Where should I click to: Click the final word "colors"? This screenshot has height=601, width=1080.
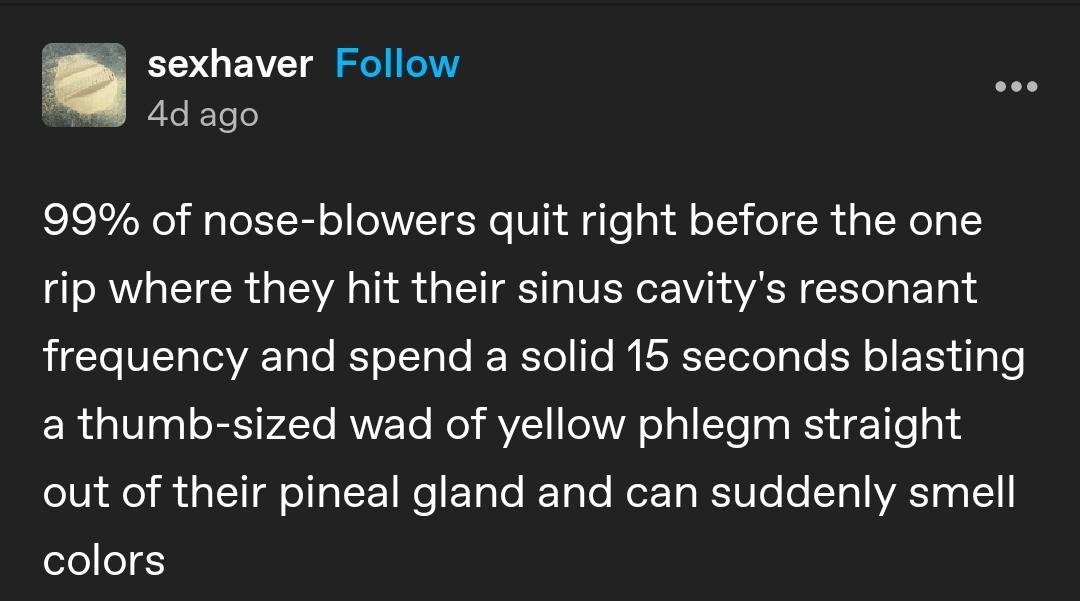[x=103, y=560]
